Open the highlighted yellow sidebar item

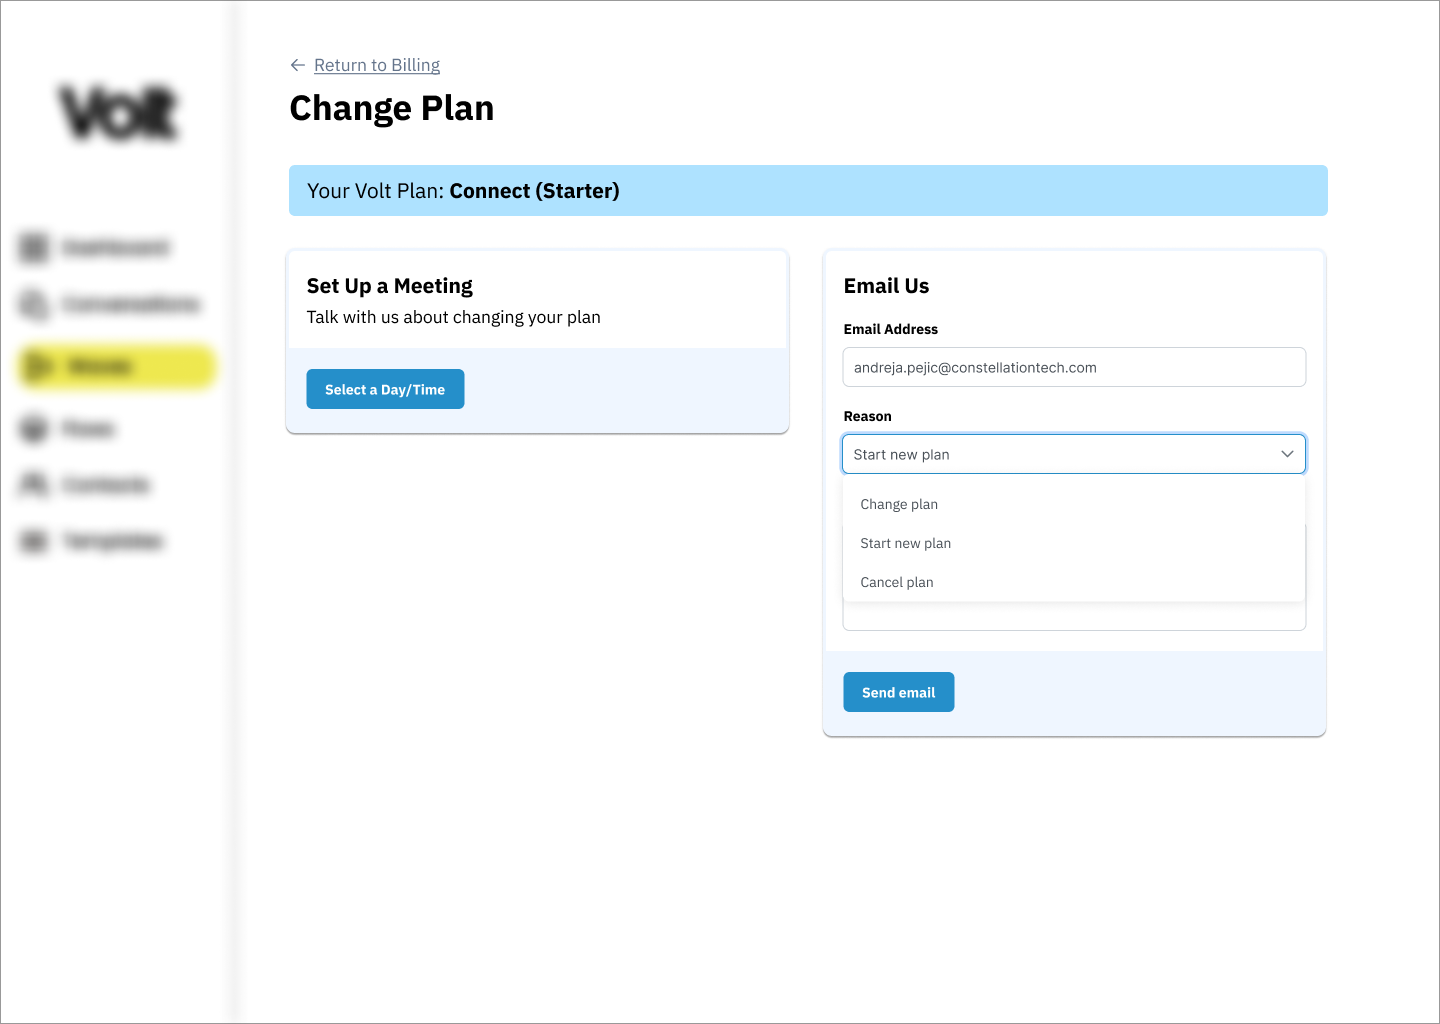(117, 367)
